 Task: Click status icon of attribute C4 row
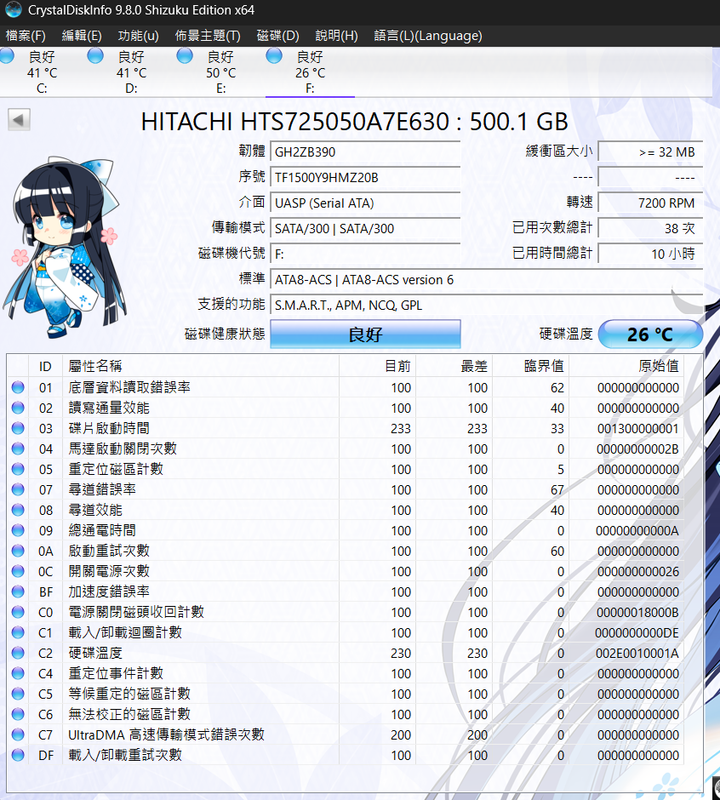click(18, 673)
